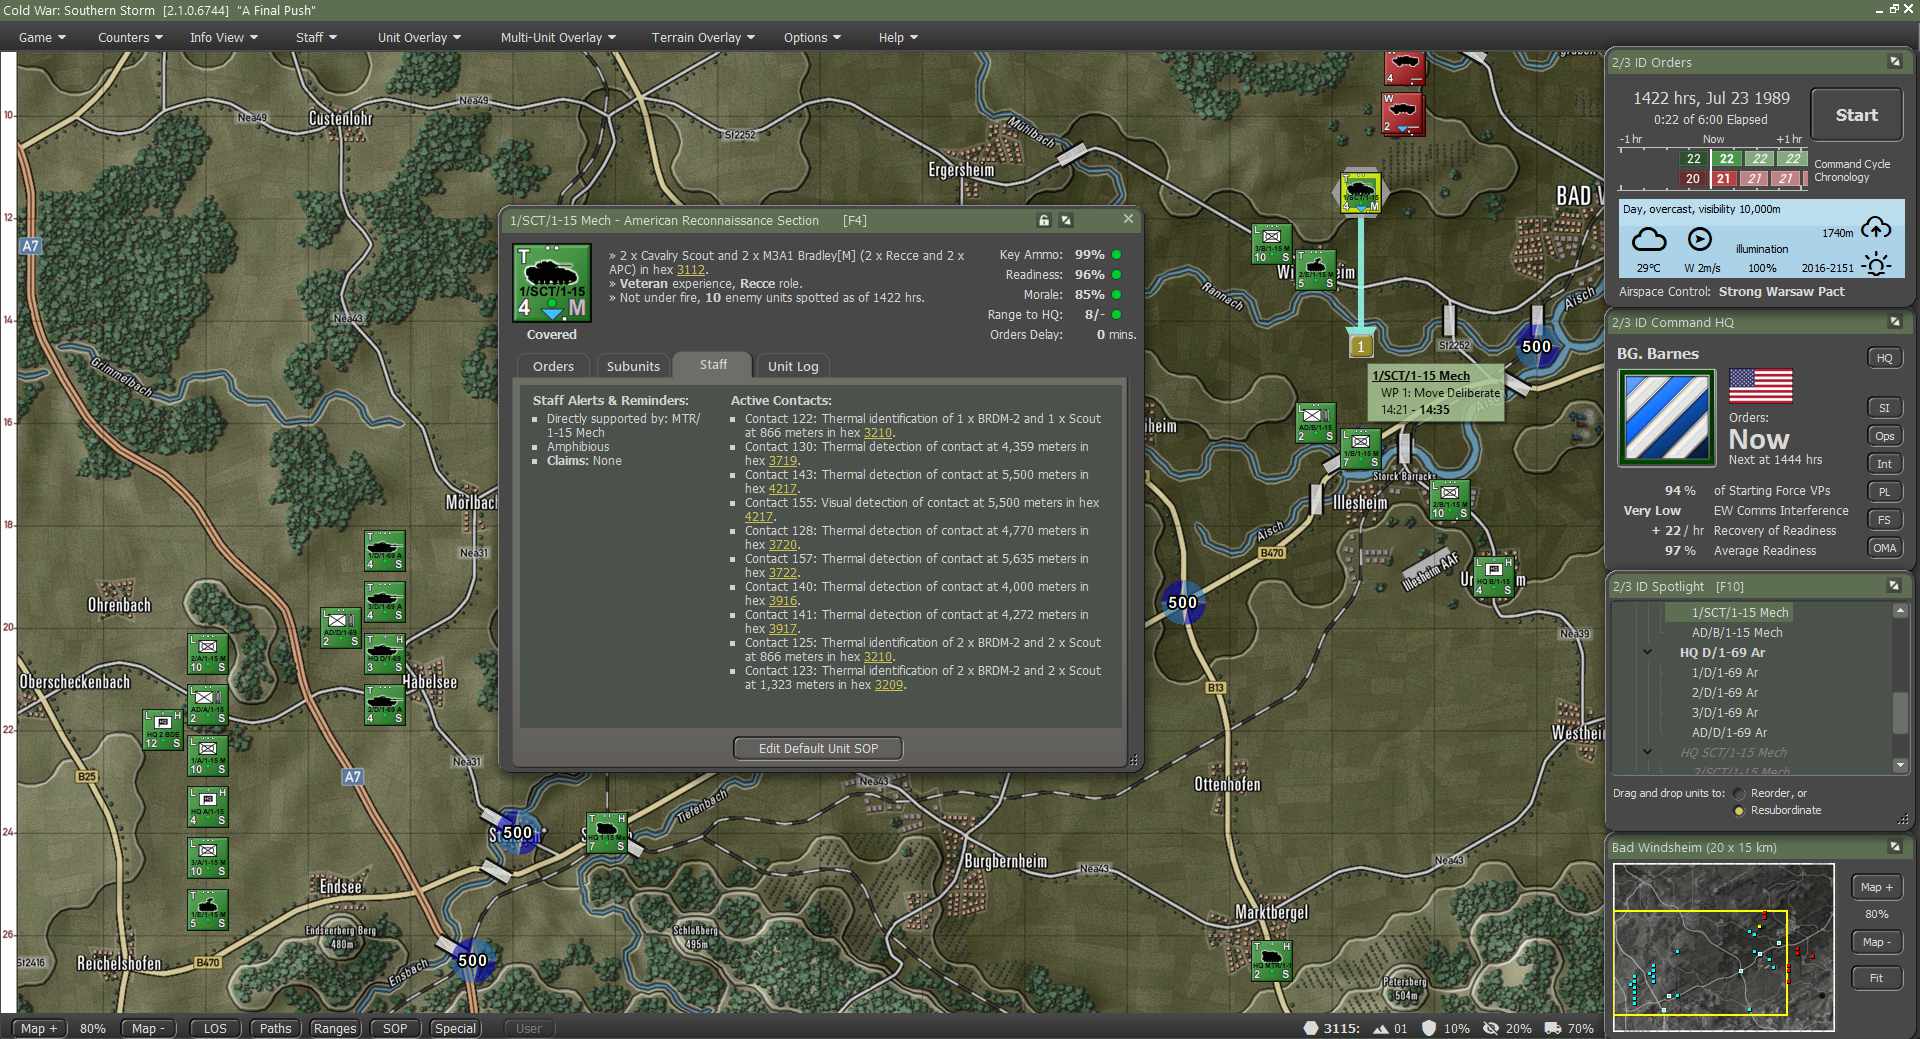
Task: Click the 500 victory point marker near Ottenhofen
Action: (x=1182, y=602)
